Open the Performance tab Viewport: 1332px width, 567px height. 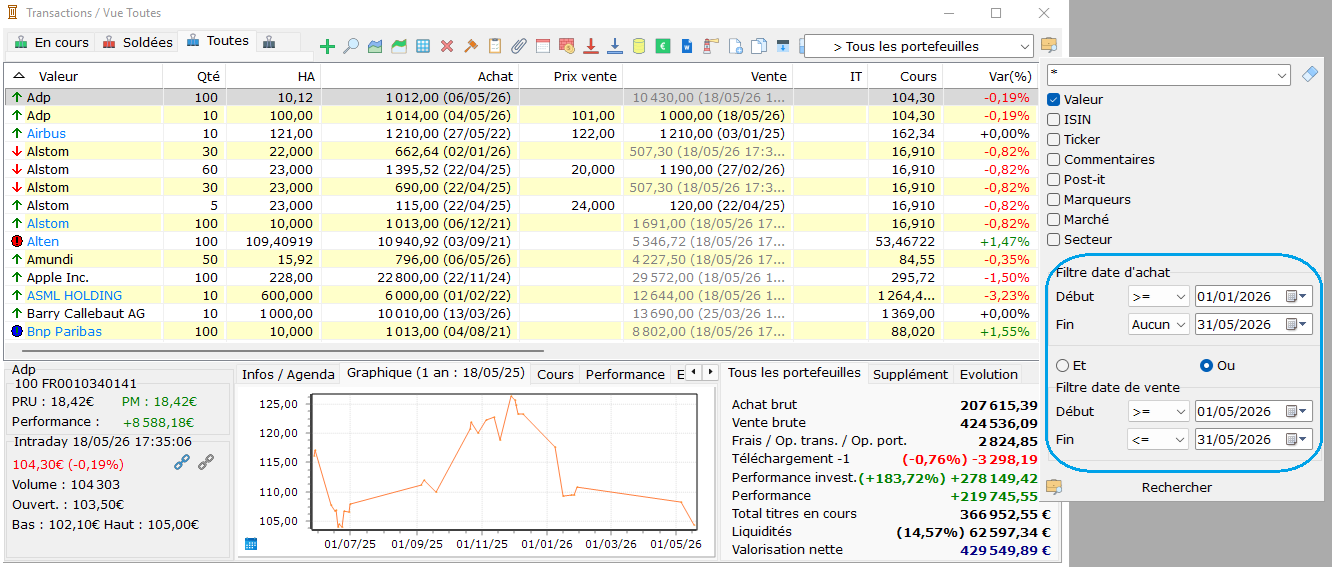(625, 374)
